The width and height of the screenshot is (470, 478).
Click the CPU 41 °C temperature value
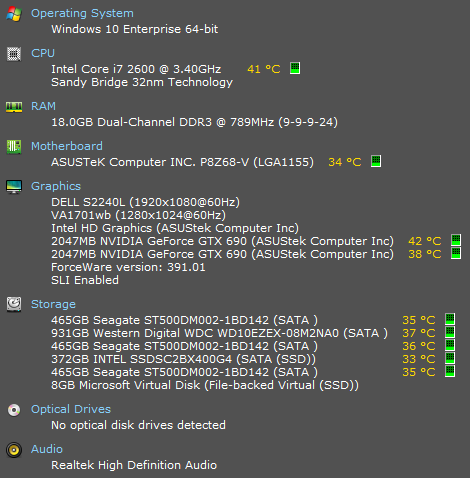click(264, 69)
